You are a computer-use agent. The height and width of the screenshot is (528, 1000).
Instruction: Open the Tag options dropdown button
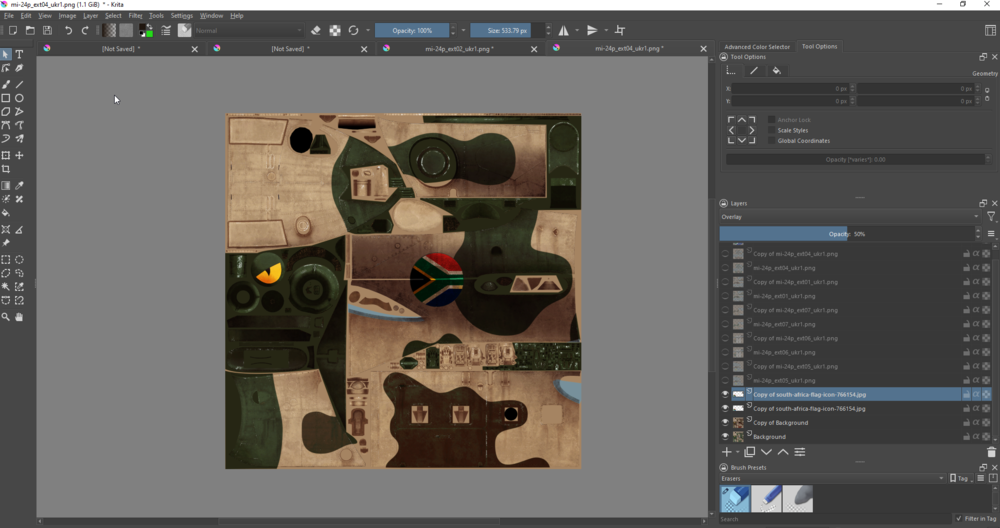[961, 479]
